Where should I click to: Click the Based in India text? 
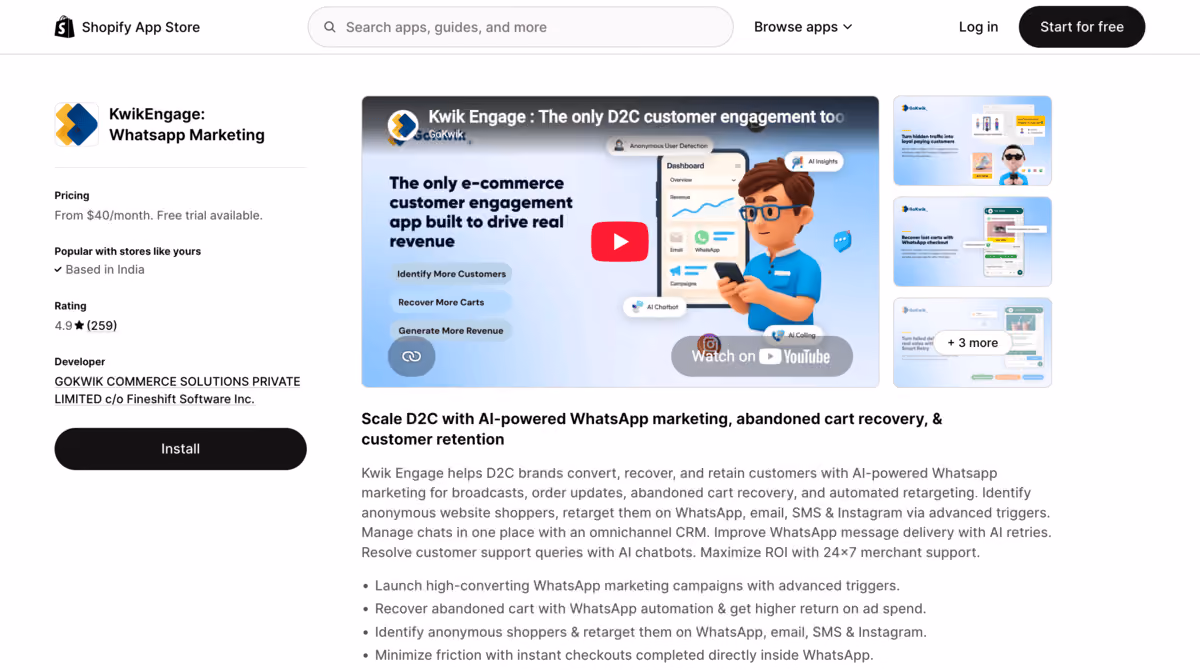pos(105,270)
